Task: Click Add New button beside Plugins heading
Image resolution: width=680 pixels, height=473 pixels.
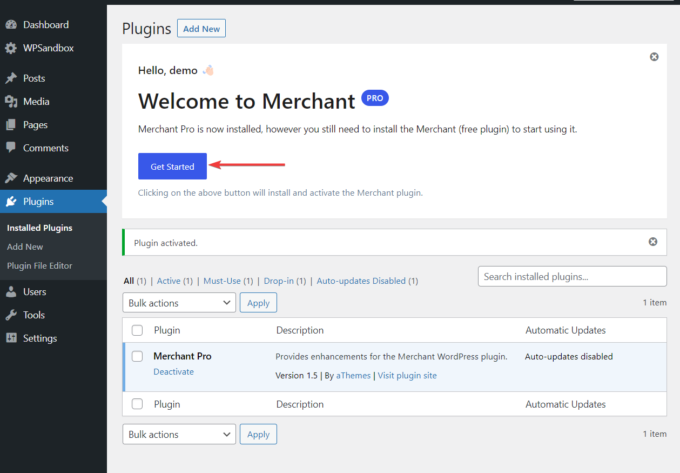Action: click(x=201, y=29)
